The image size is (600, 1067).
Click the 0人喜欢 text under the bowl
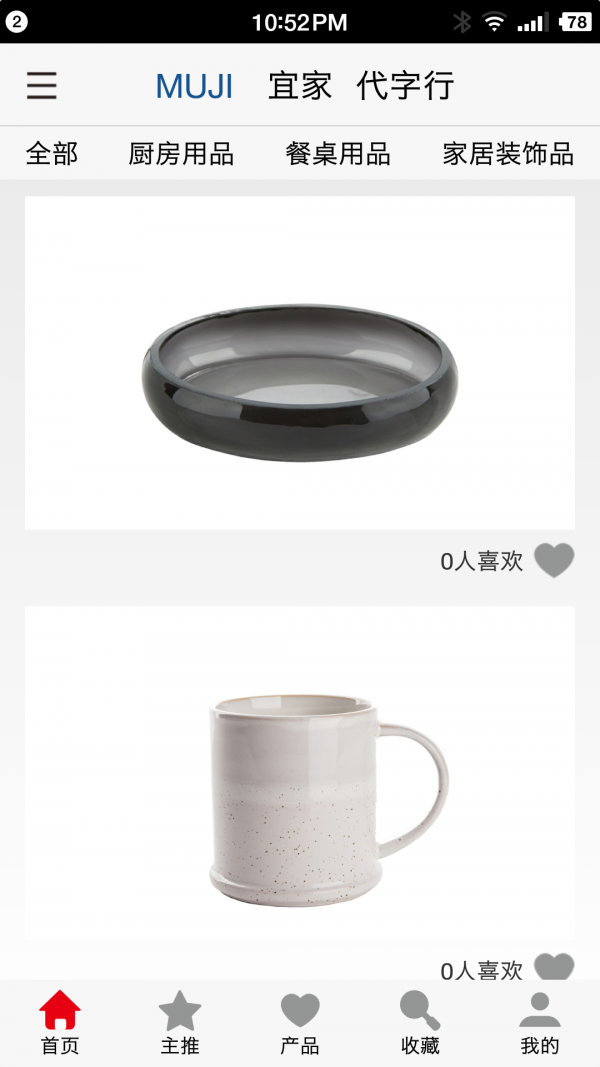[482, 562]
